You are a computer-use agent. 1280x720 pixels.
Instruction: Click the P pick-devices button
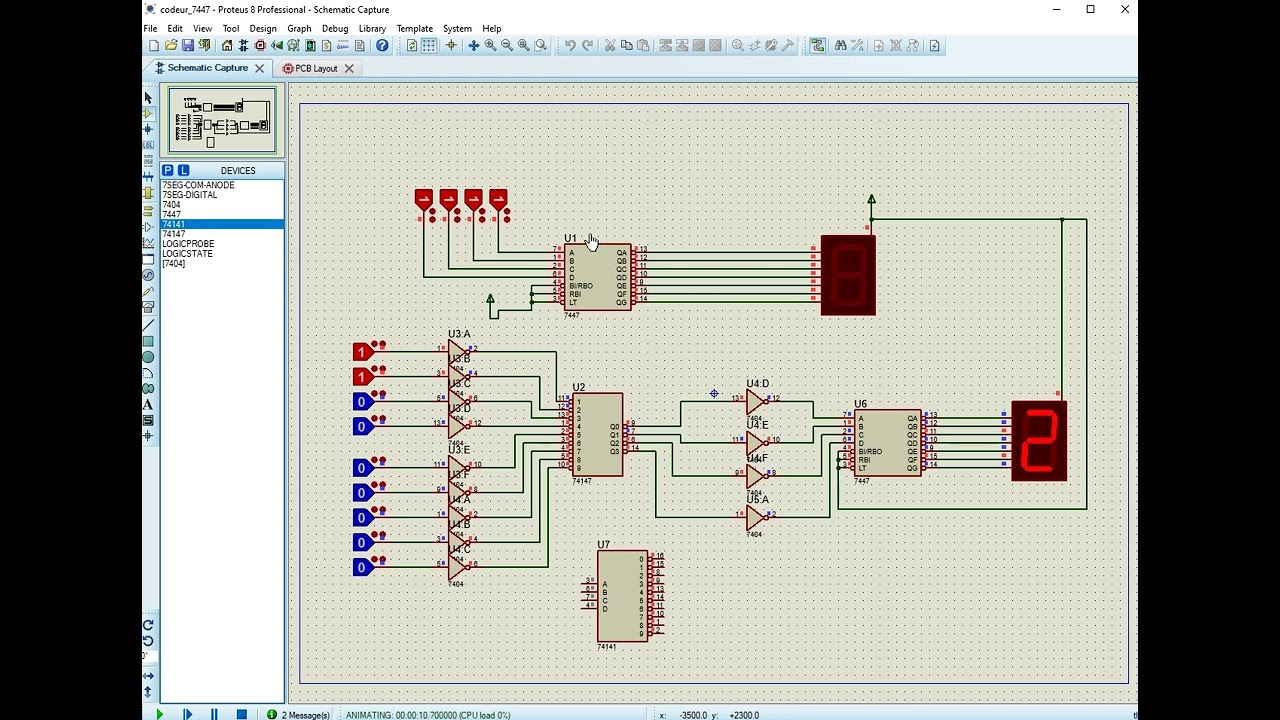168,171
